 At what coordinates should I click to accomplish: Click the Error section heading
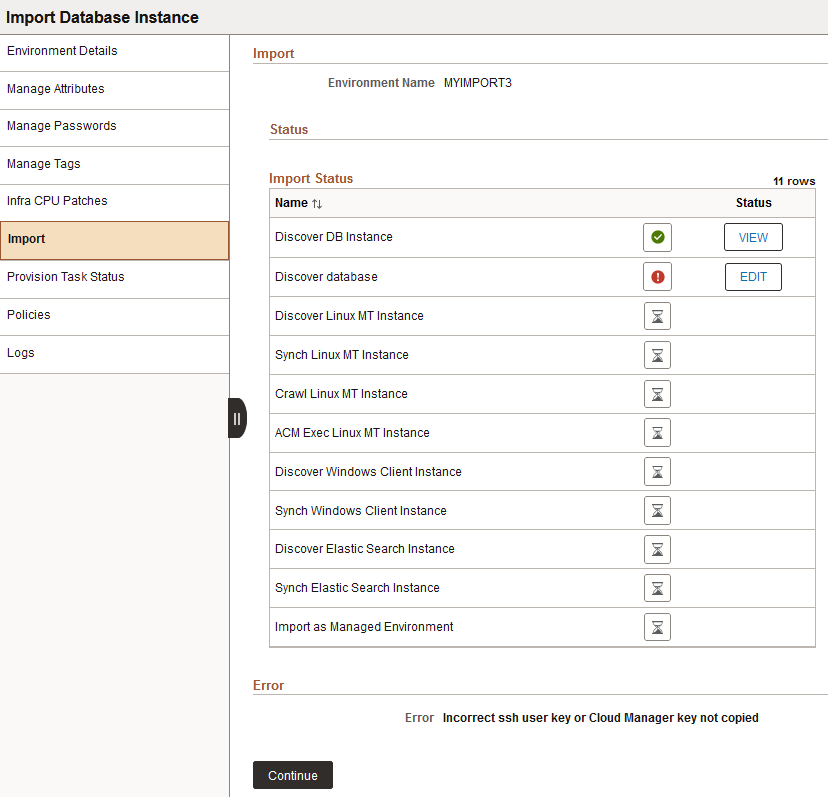[x=268, y=686]
